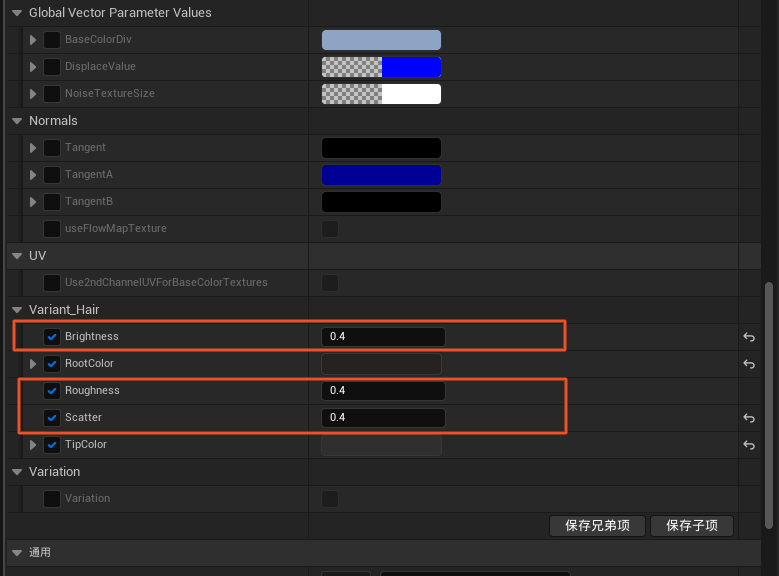Click the reset arrow for Scatter
The width and height of the screenshot is (779, 576).
[748, 418]
